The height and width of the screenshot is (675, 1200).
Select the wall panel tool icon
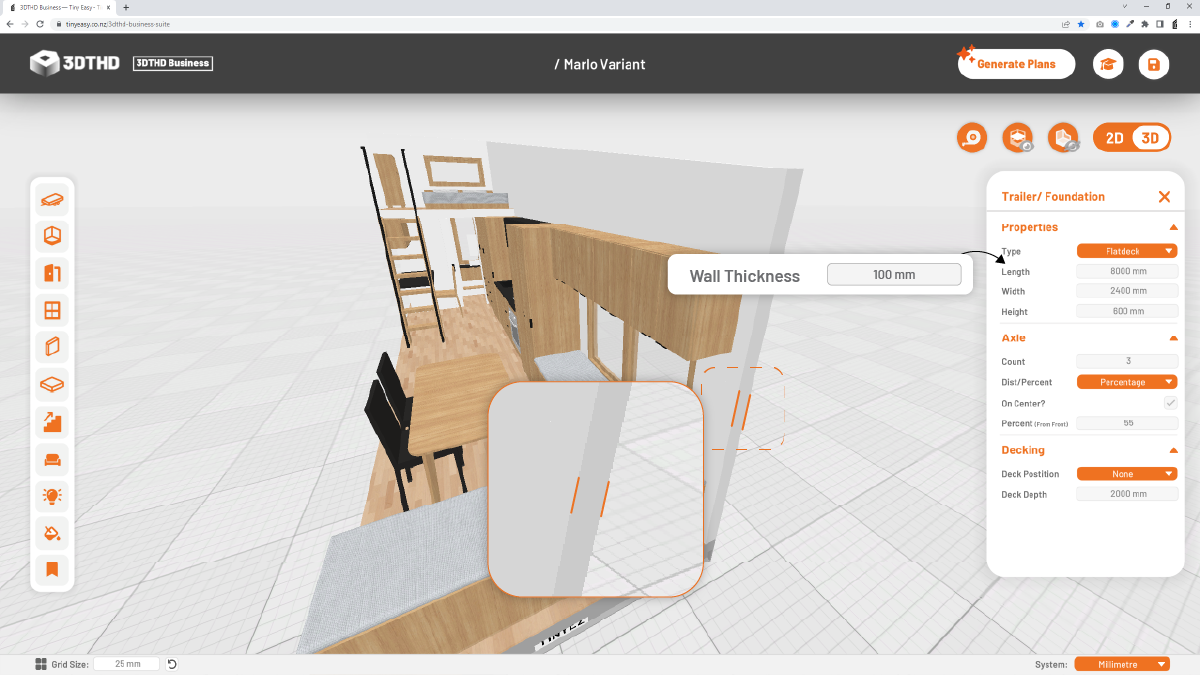pyautogui.click(x=52, y=347)
